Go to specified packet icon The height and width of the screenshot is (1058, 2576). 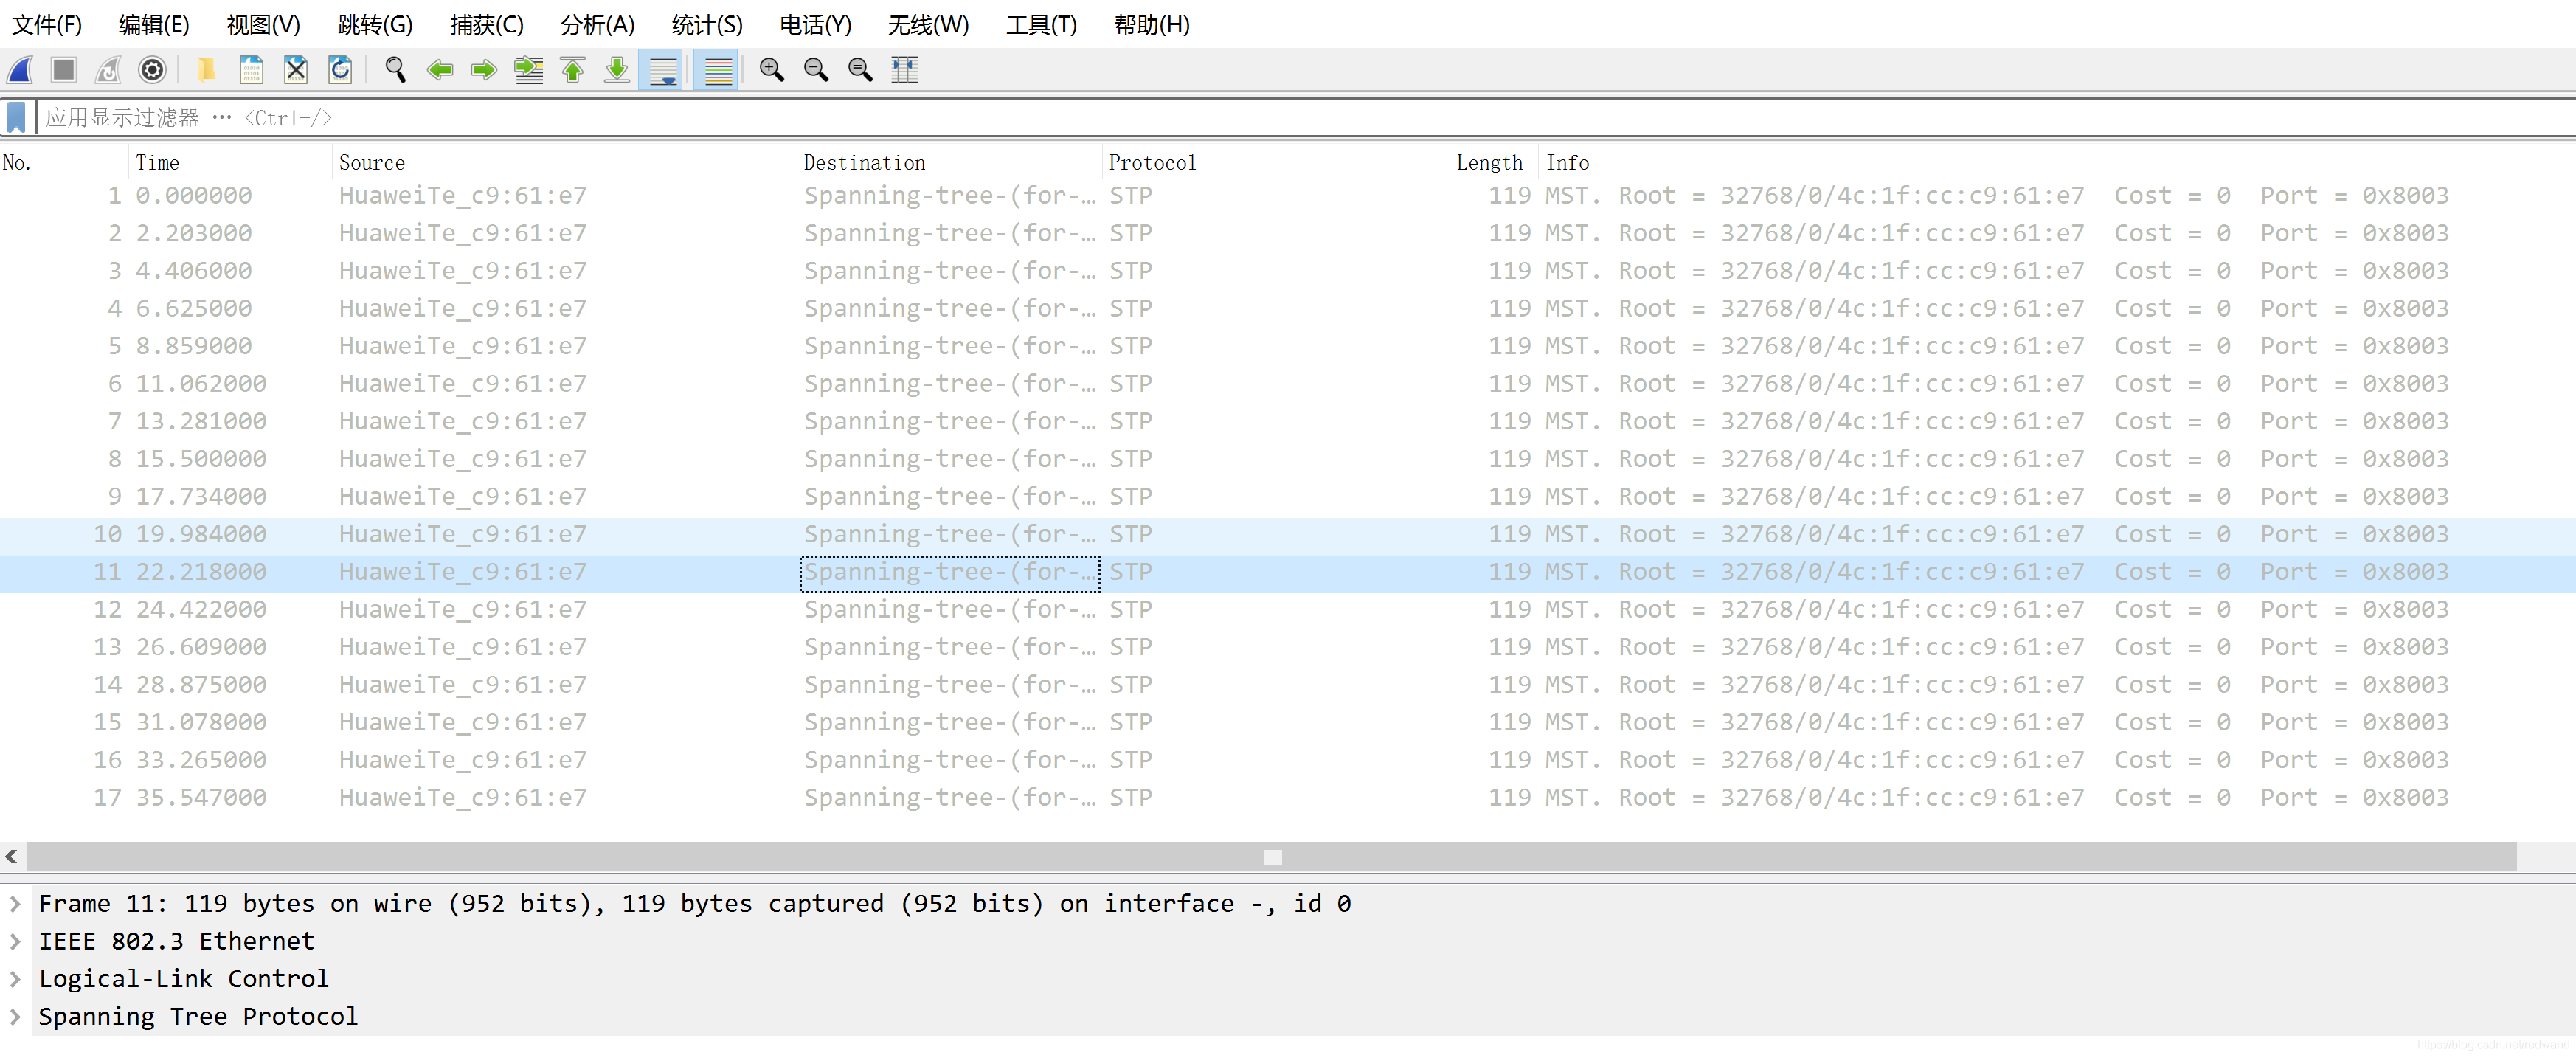pyautogui.click(x=528, y=70)
